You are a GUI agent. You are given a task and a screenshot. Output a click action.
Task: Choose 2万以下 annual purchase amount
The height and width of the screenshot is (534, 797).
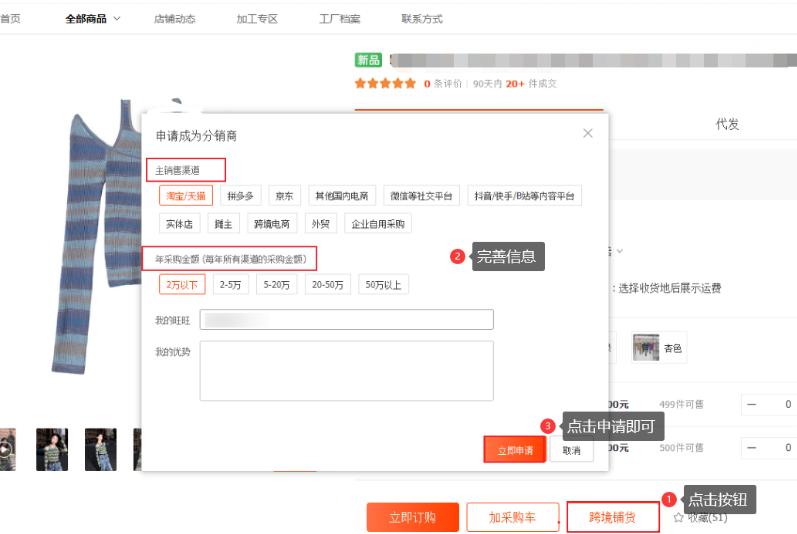181,285
